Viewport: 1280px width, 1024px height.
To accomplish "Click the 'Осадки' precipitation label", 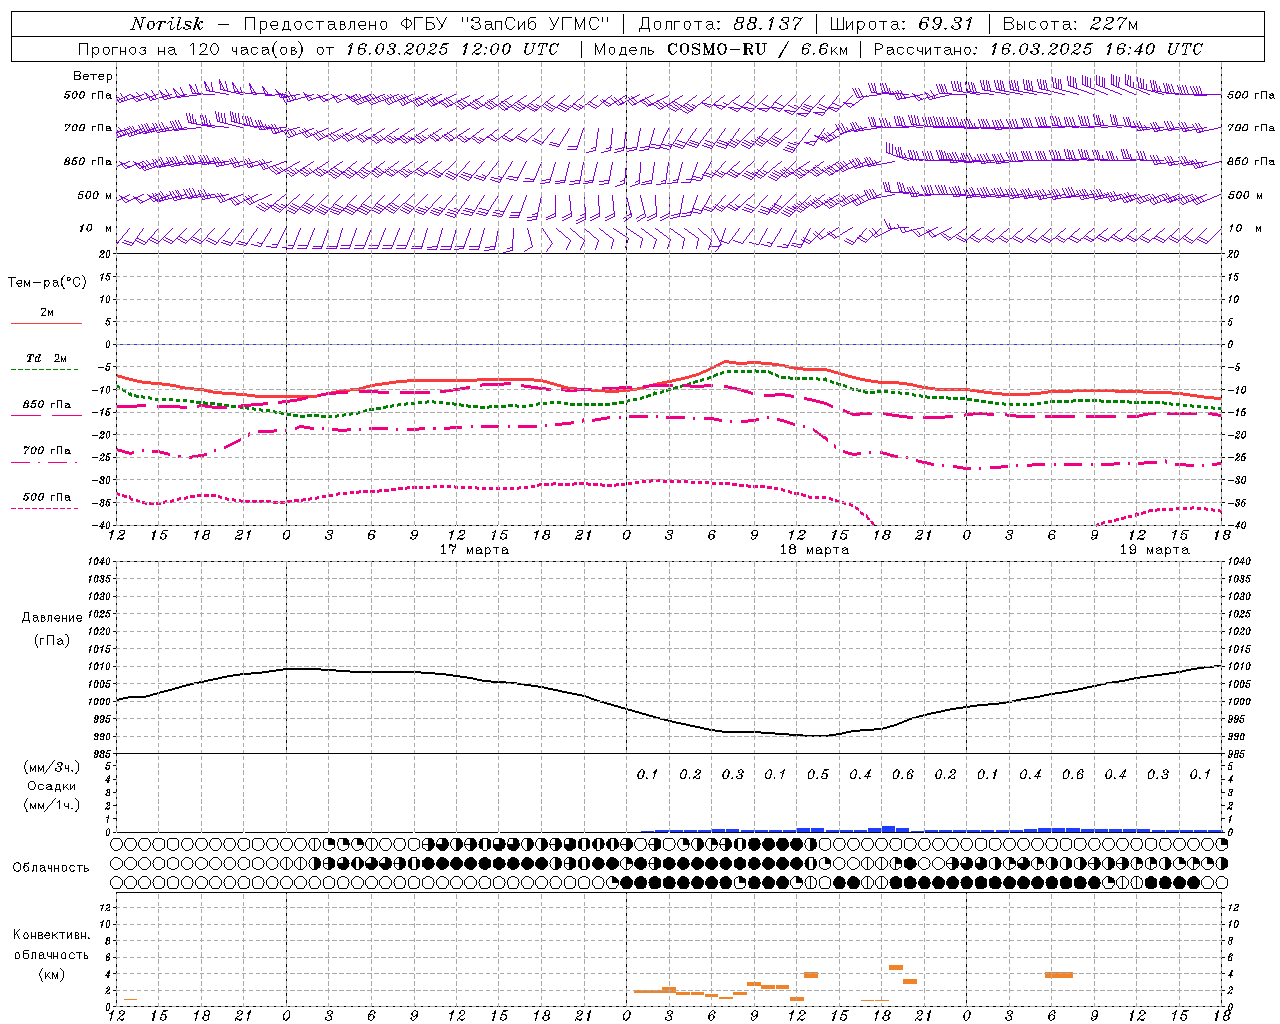I will tap(52, 786).
